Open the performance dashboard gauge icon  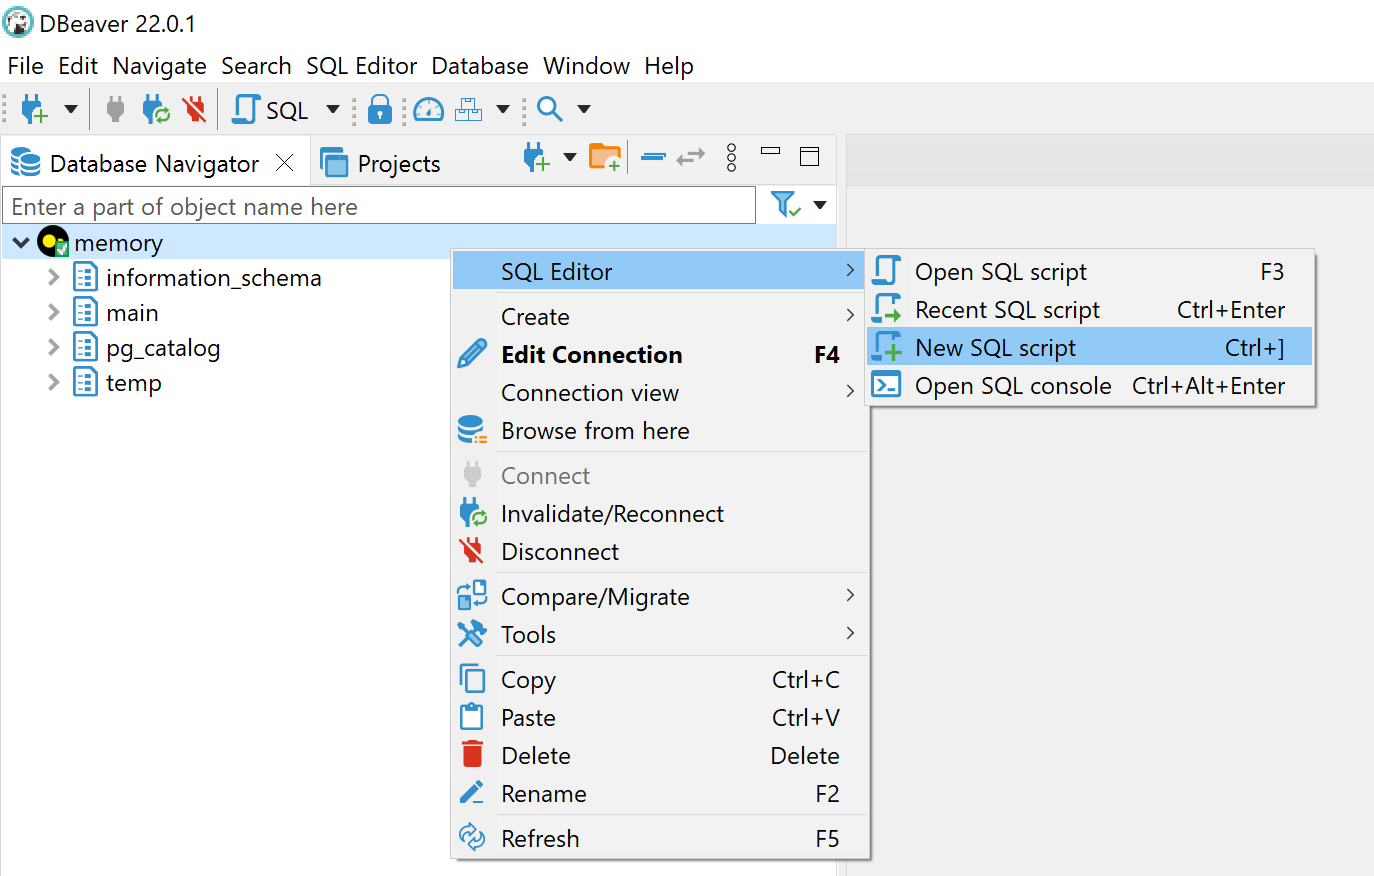click(427, 109)
